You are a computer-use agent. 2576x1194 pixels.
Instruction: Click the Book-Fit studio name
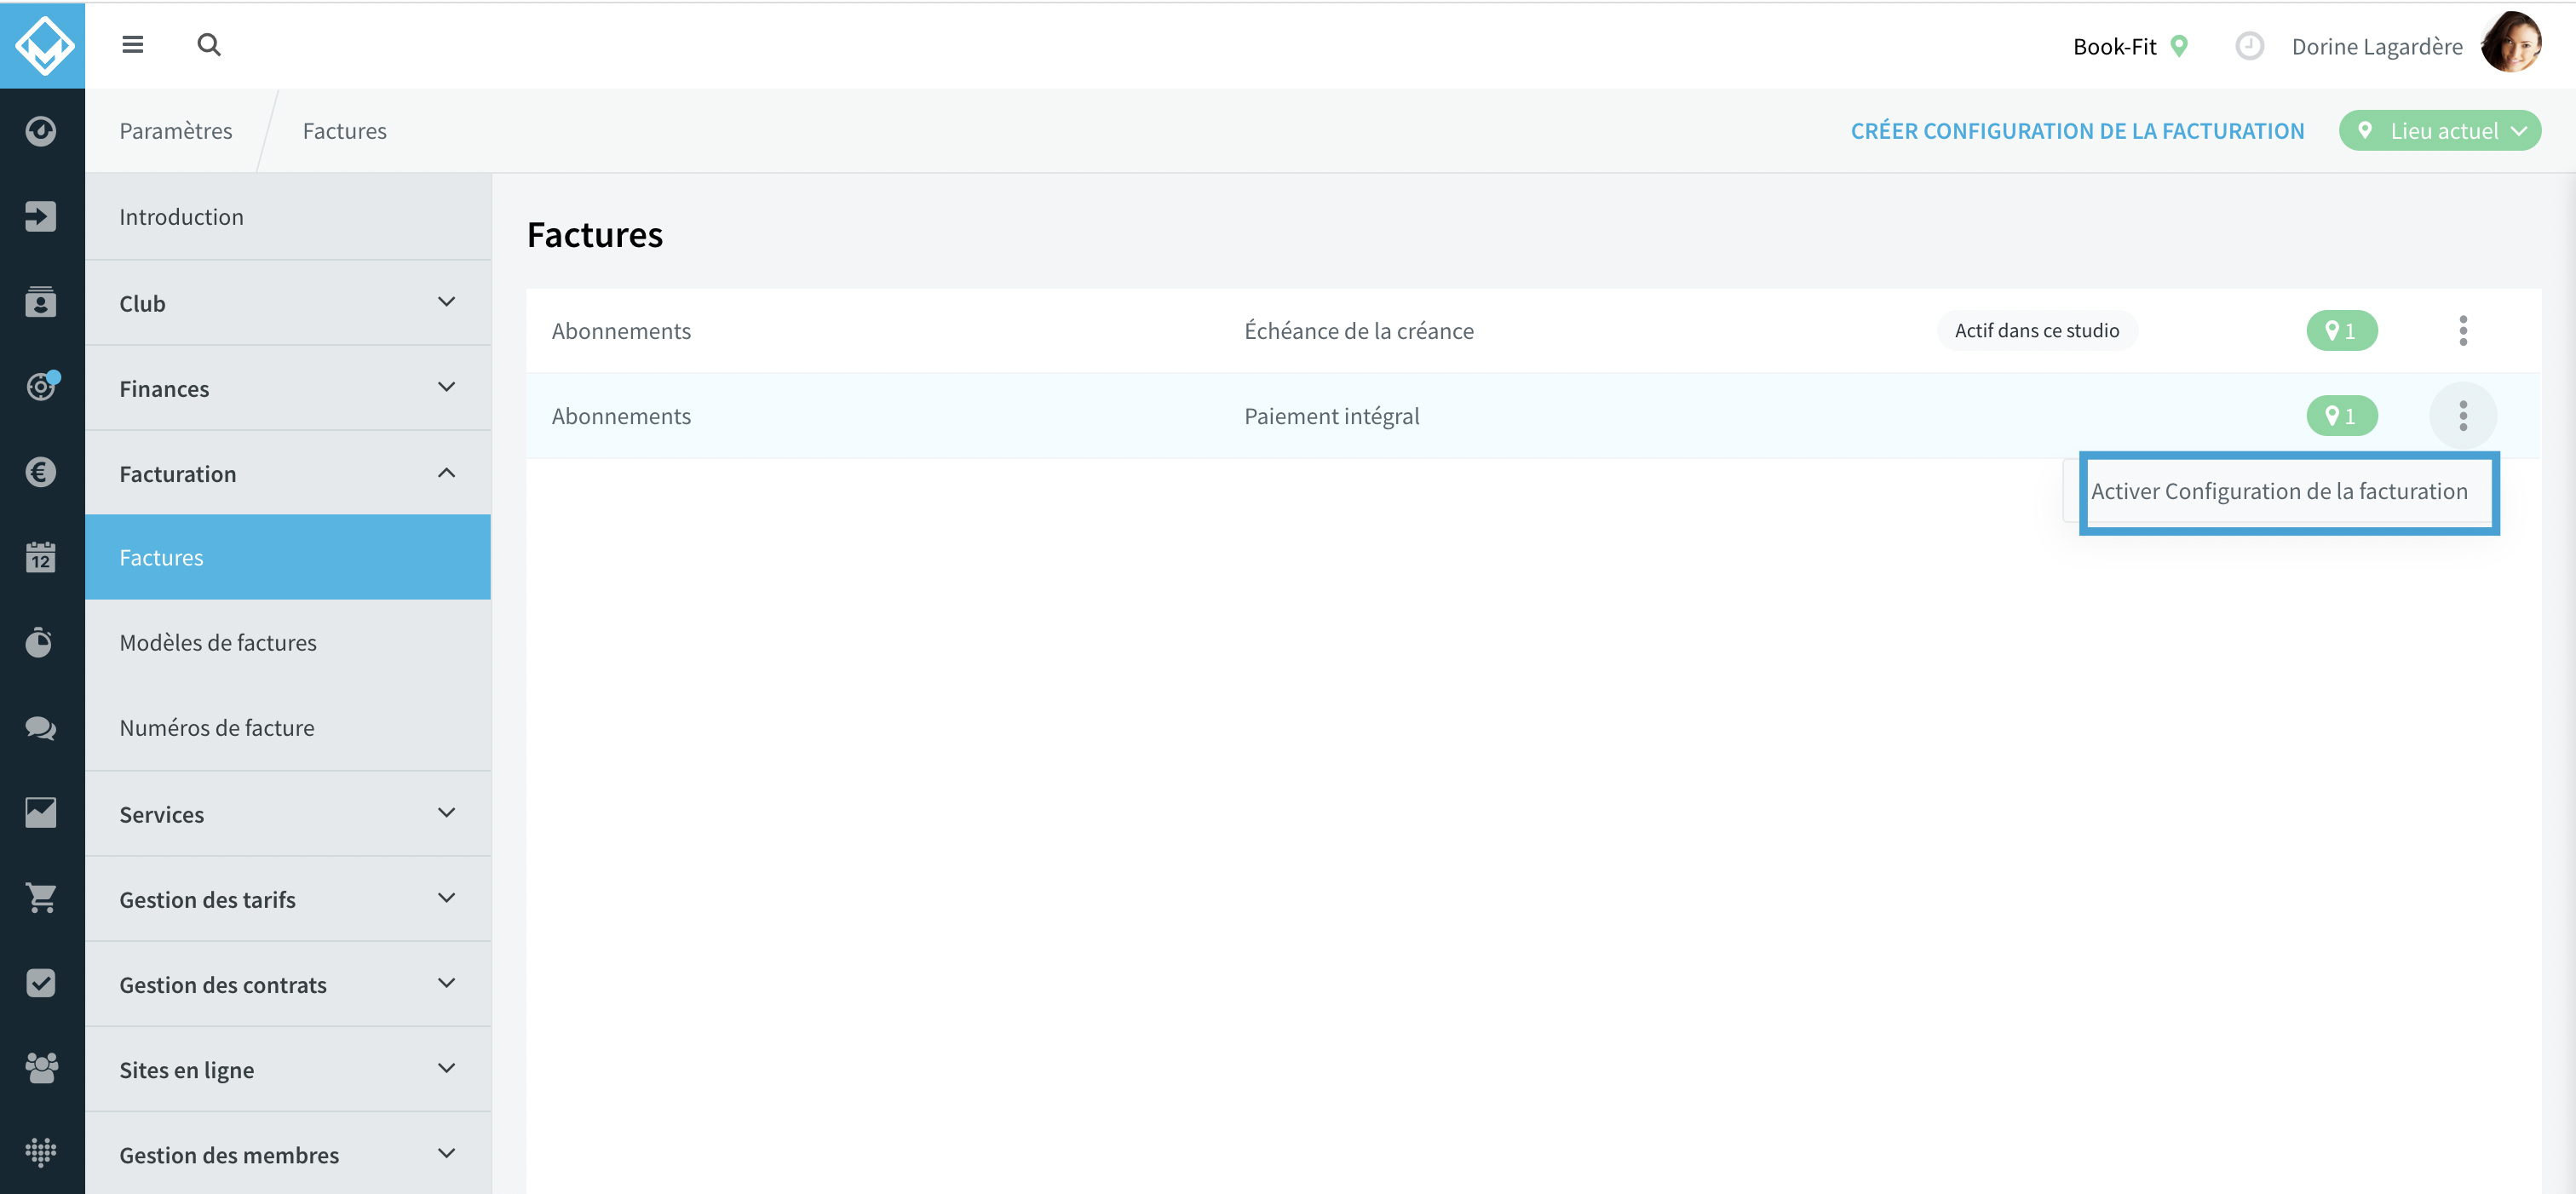[x=2114, y=46]
